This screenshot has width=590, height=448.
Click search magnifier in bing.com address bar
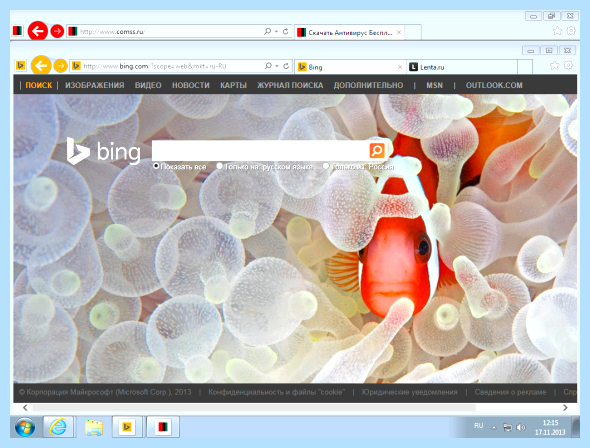point(268,66)
